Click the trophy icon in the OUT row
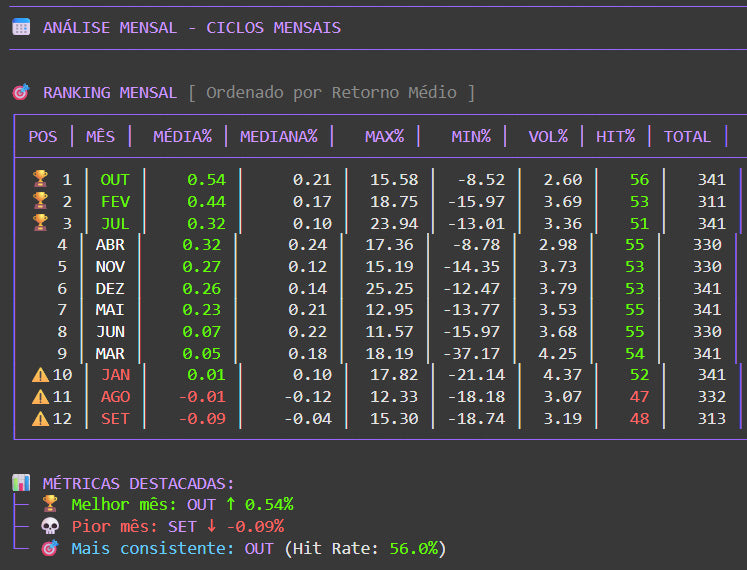747x570 pixels. tap(40, 180)
